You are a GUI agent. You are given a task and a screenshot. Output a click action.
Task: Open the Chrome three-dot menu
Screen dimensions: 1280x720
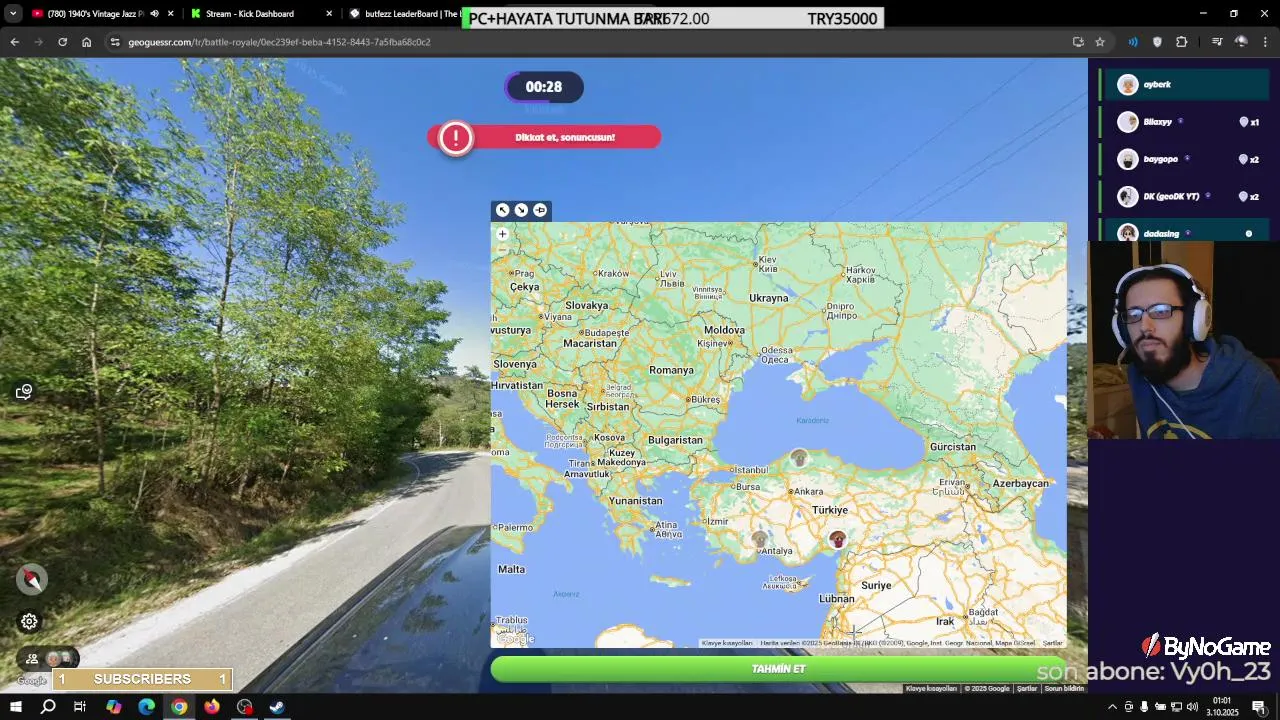click(1266, 42)
